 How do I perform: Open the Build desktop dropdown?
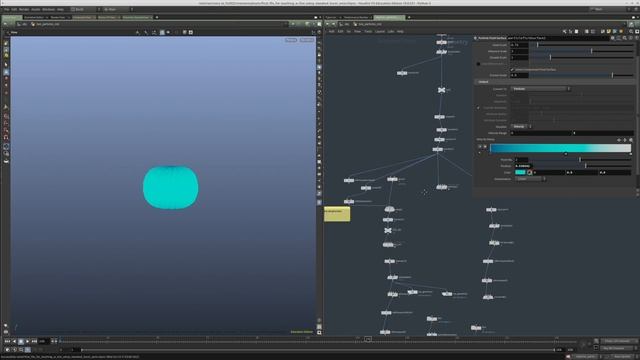tap(84, 9)
